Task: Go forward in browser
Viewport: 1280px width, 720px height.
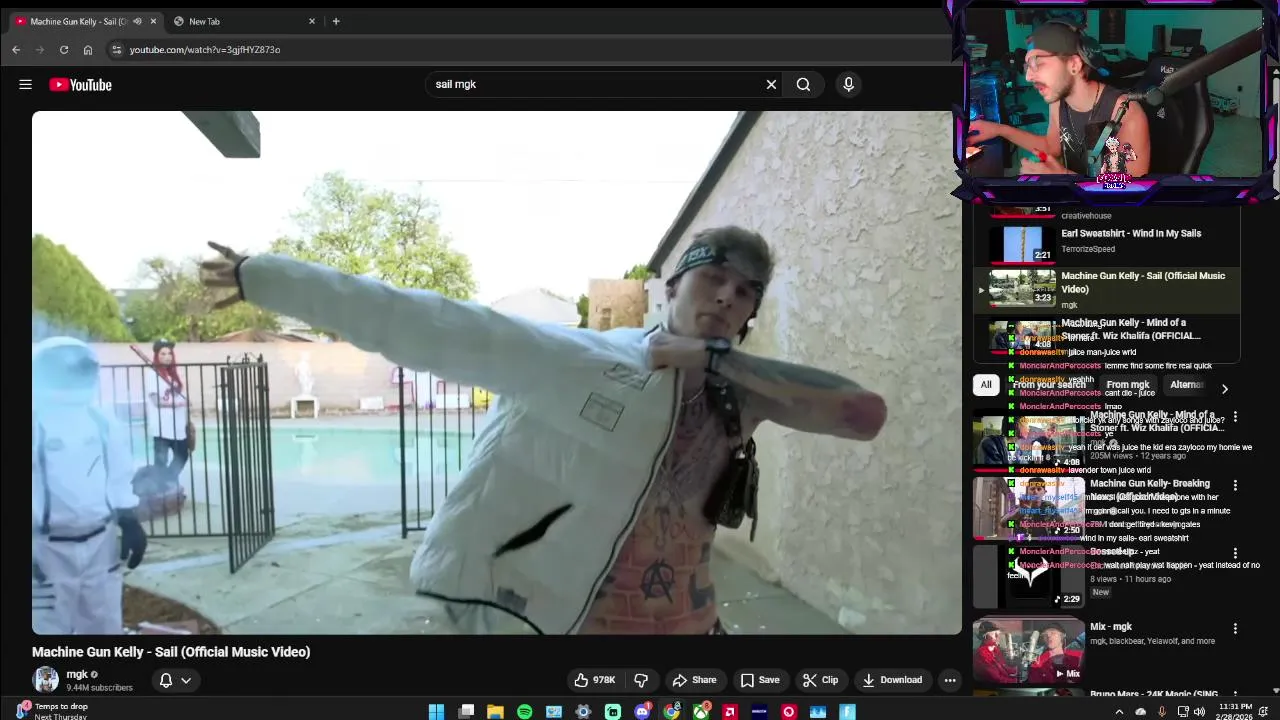Action: [40, 50]
